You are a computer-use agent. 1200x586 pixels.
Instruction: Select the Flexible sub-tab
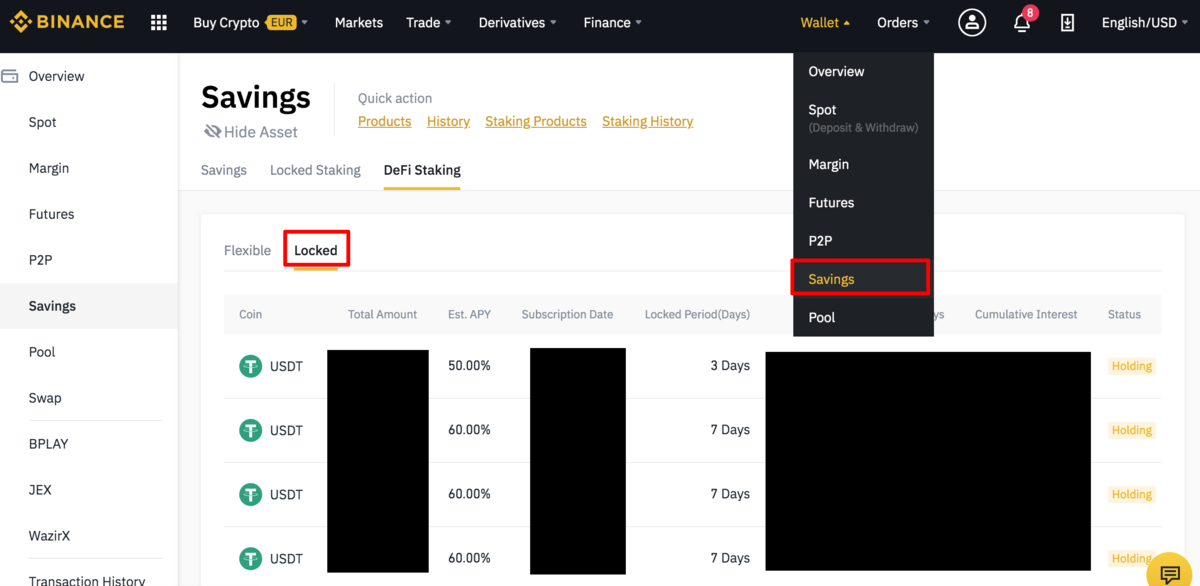(247, 250)
